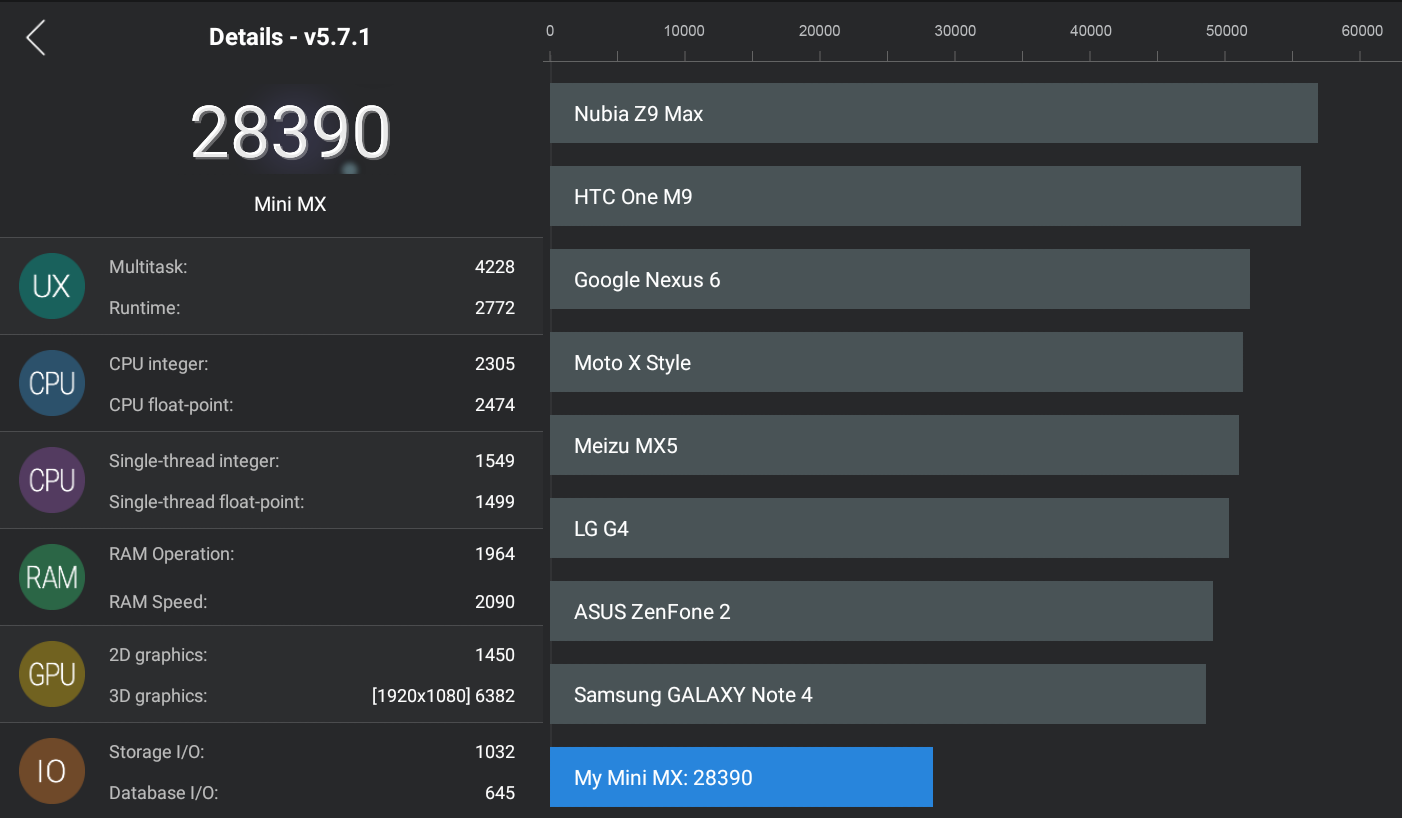Tap the Details - v5.7.1 title
This screenshot has height=818, width=1402.
pyautogui.click(x=290, y=38)
